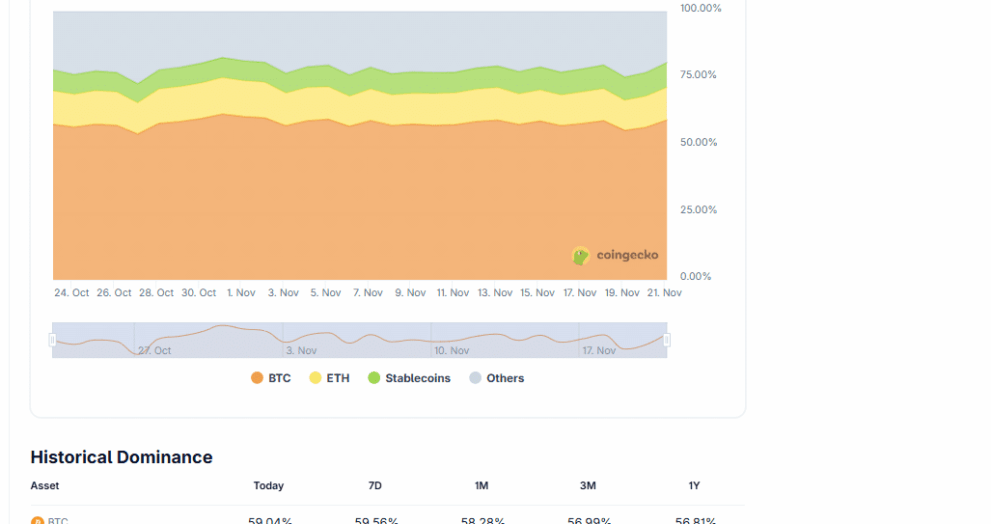The height and width of the screenshot is (524, 991).
Task: Hide the Others series via legend label
Action: pyautogui.click(x=505, y=378)
